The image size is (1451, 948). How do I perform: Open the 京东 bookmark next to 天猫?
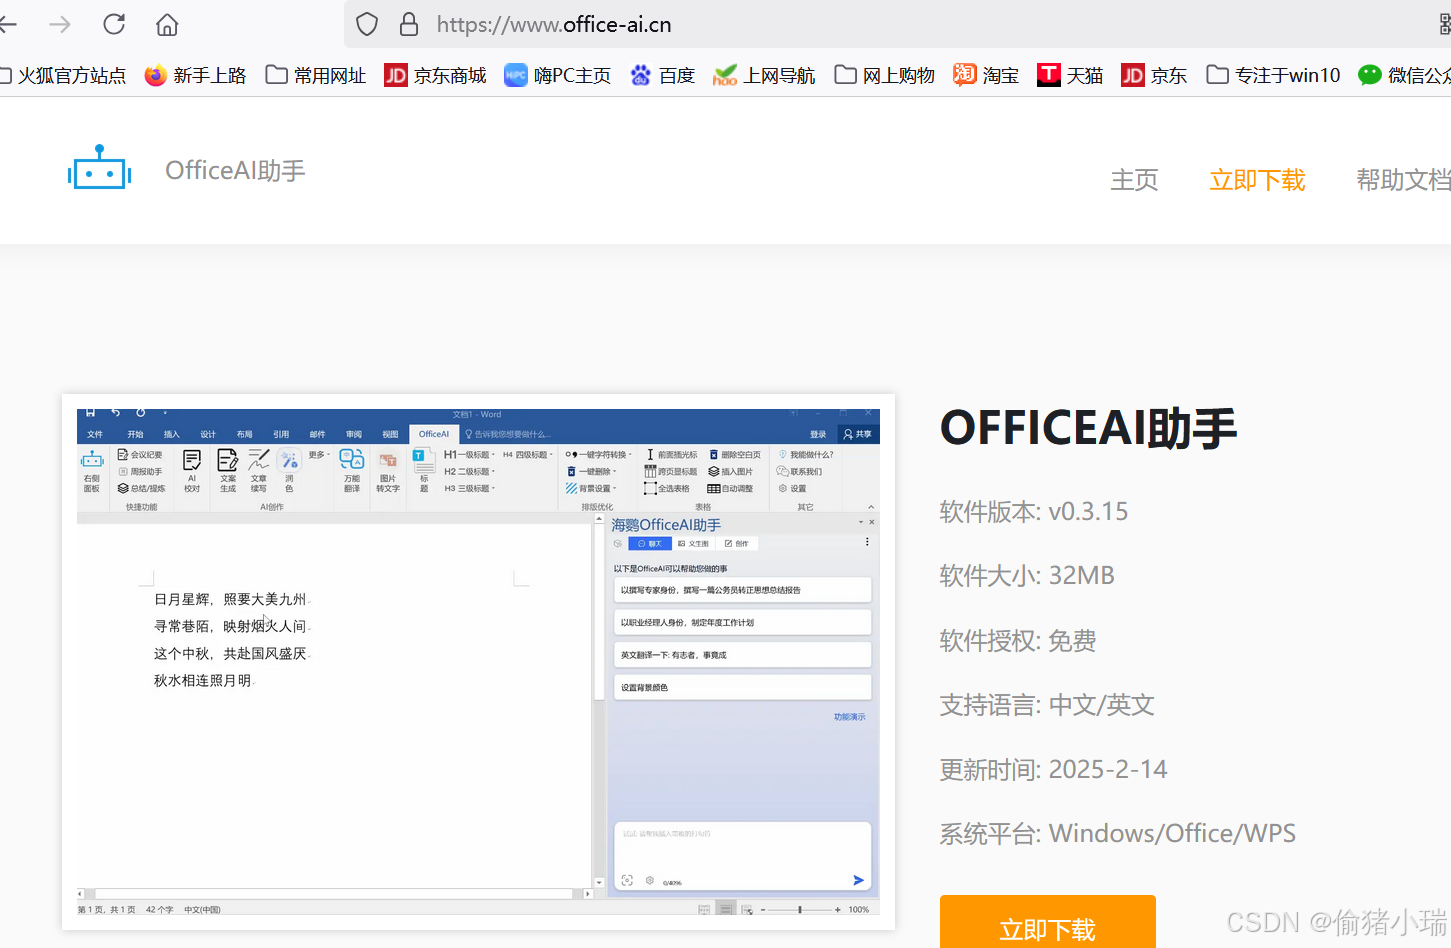click(1154, 75)
